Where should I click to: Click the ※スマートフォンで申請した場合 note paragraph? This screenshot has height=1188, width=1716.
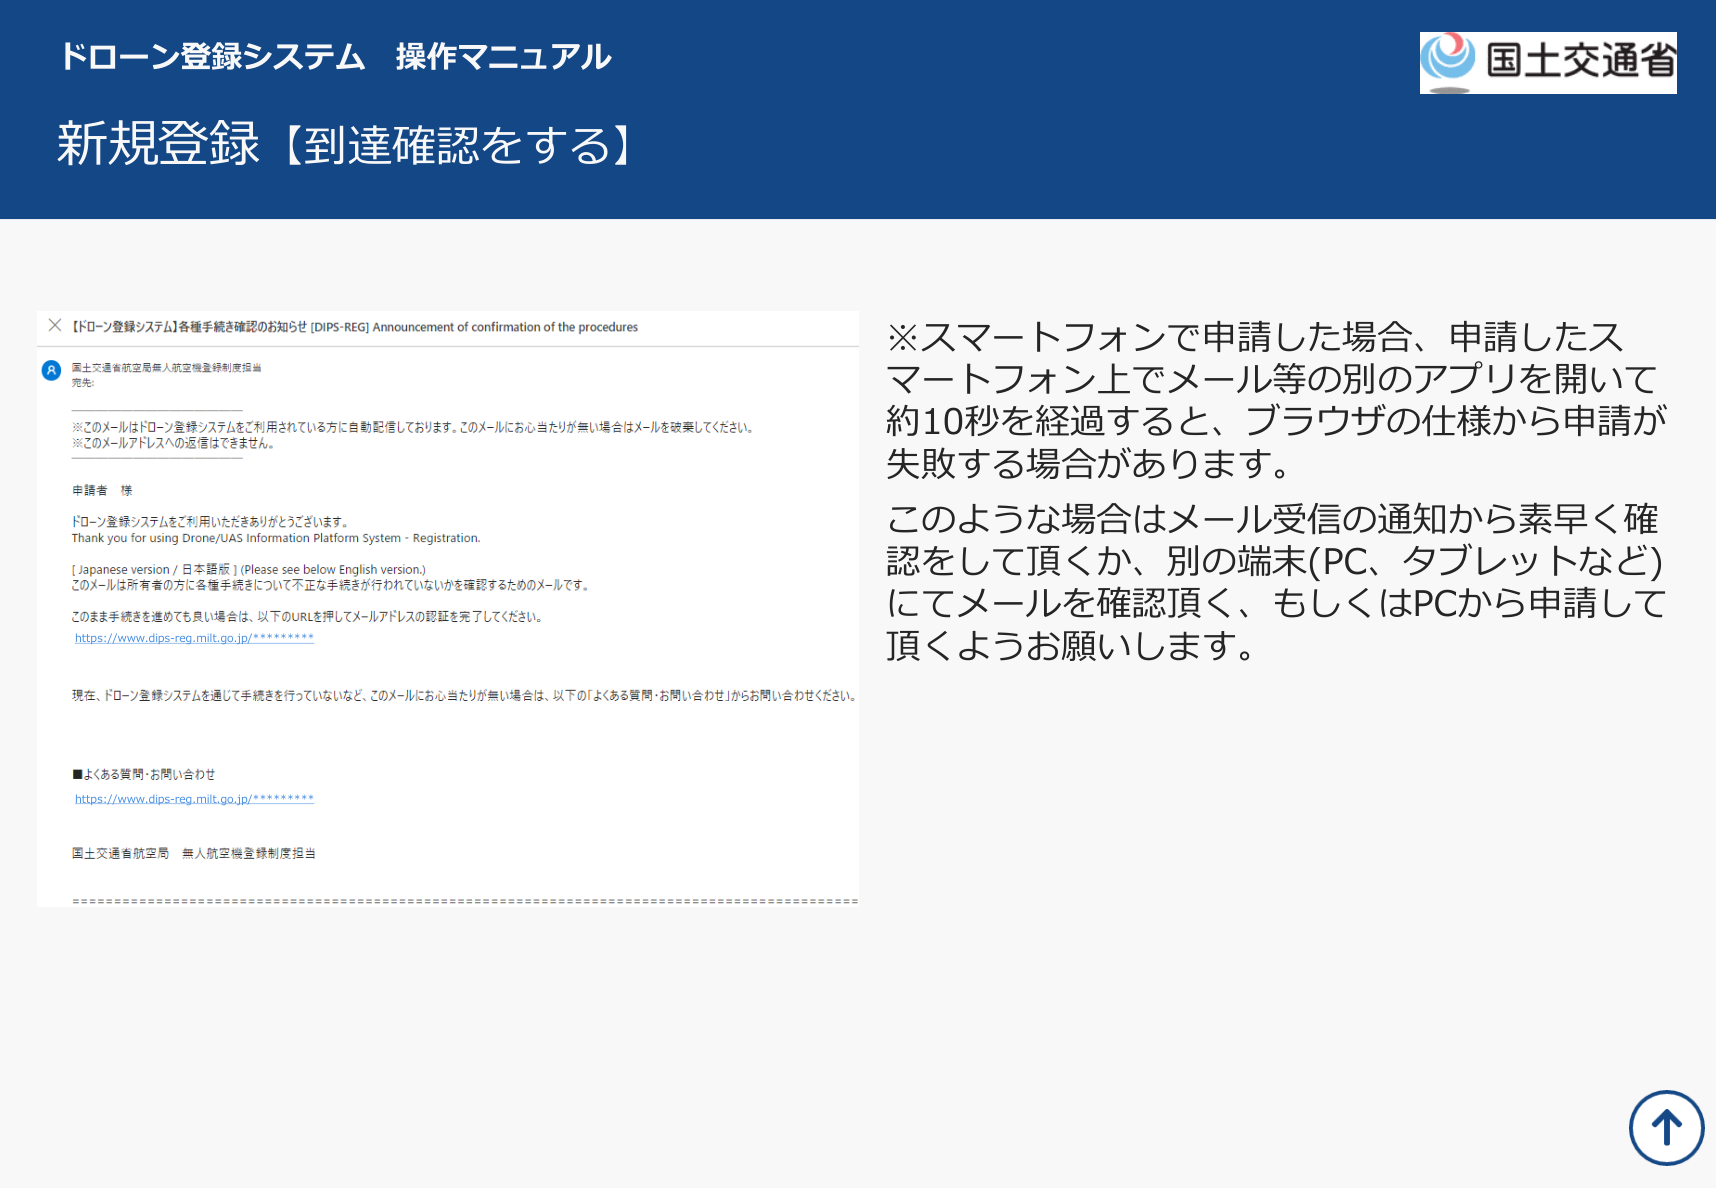point(1277,400)
